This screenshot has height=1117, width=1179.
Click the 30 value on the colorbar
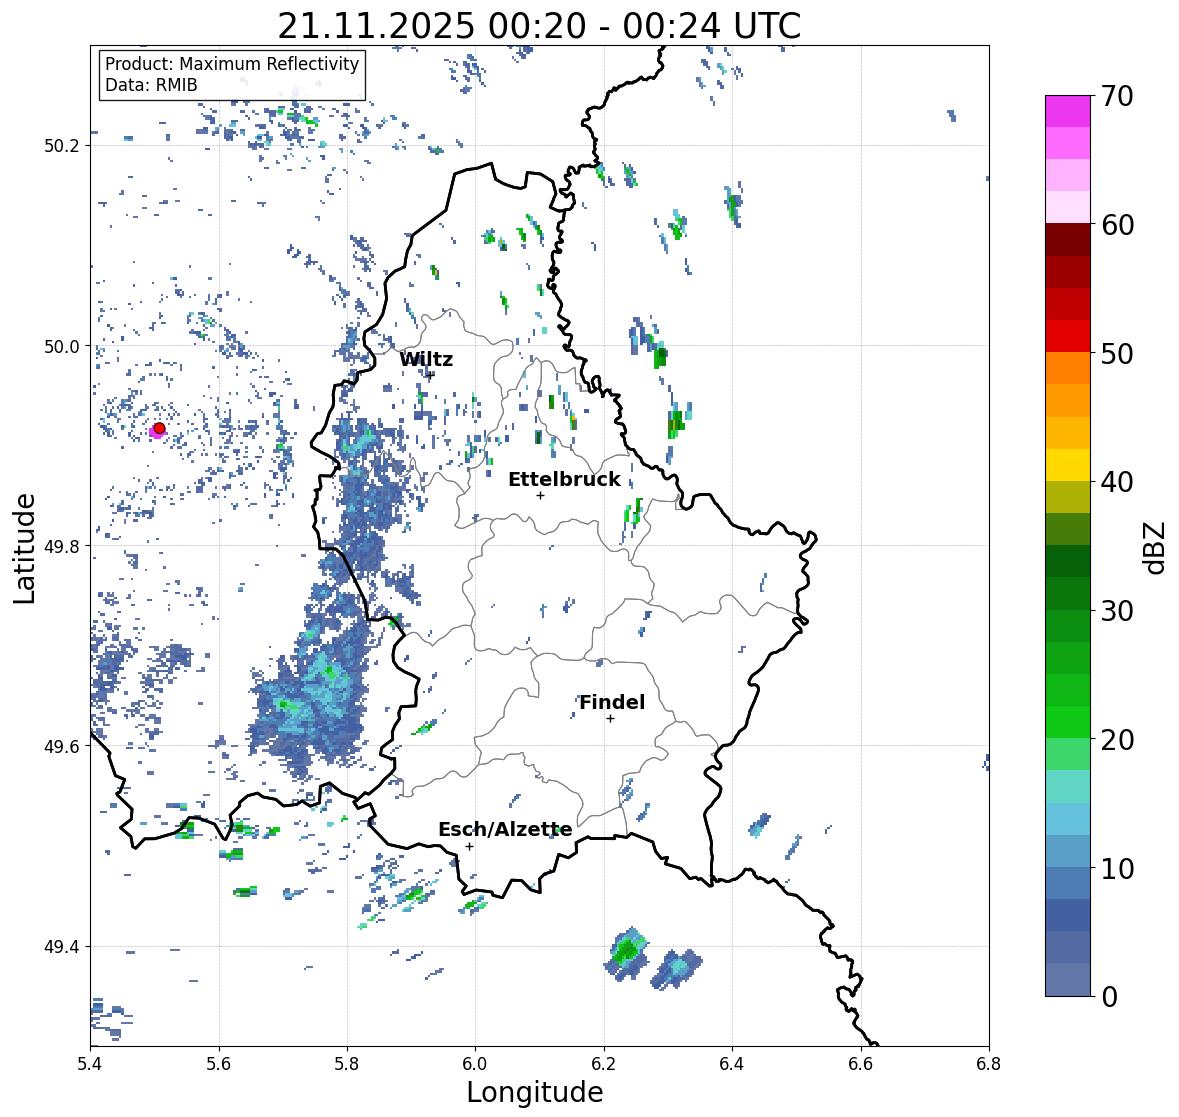point(1117,611)
